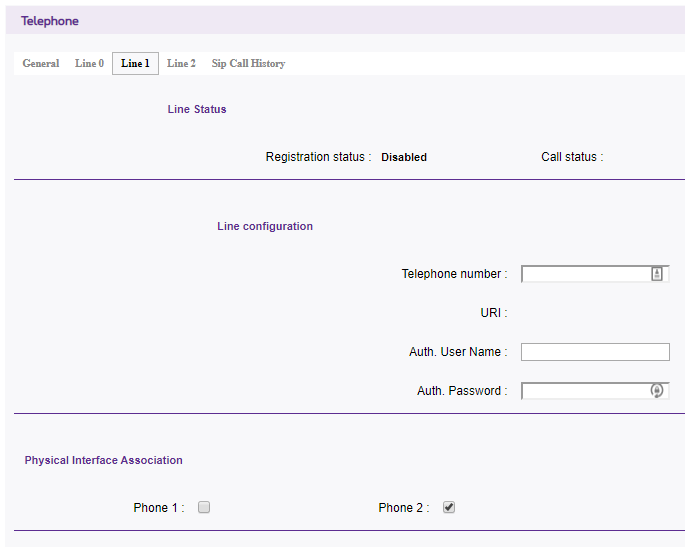
Task: Click into the Auth. User Name field
Action: point(594,352)
